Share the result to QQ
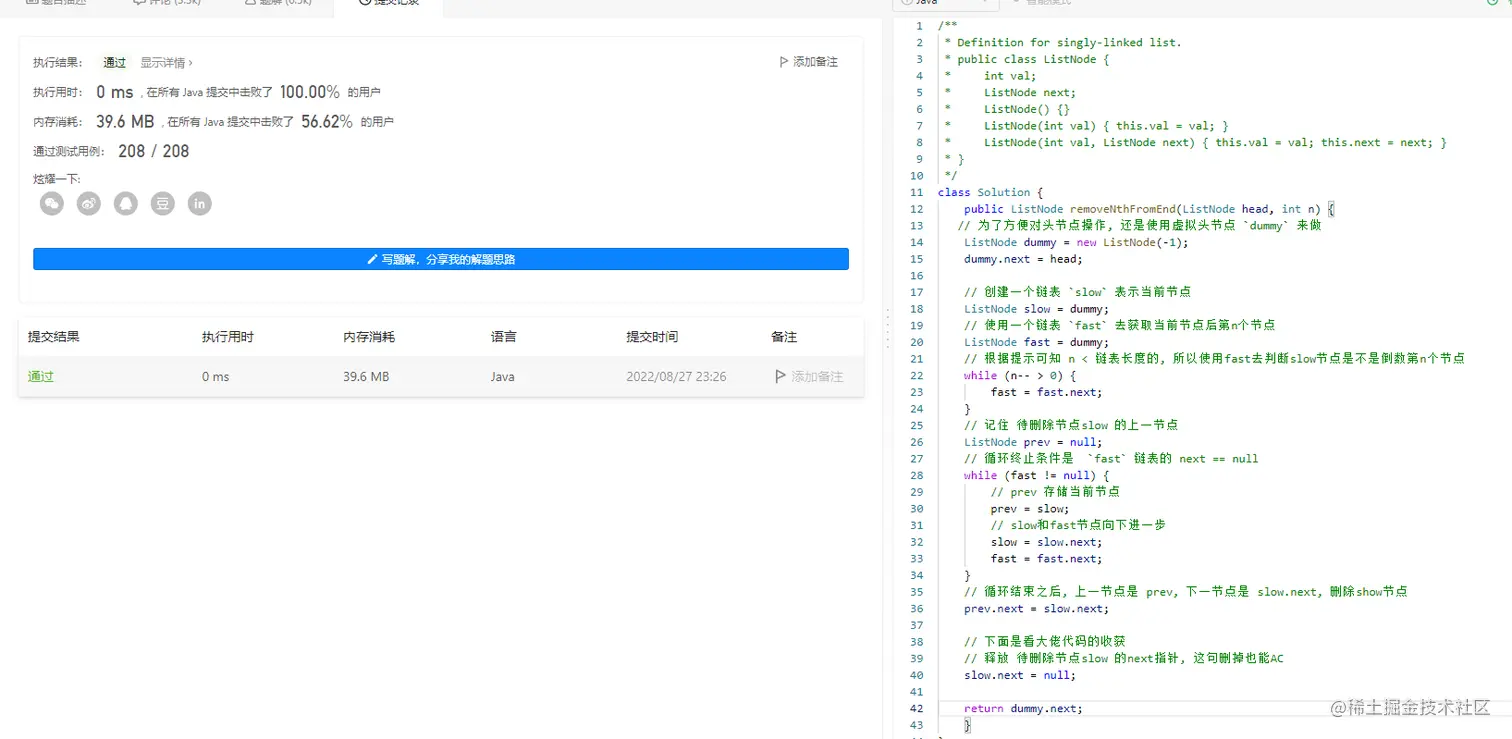Viewport: 1512px width, 739px height. click(x=126, y=204)
